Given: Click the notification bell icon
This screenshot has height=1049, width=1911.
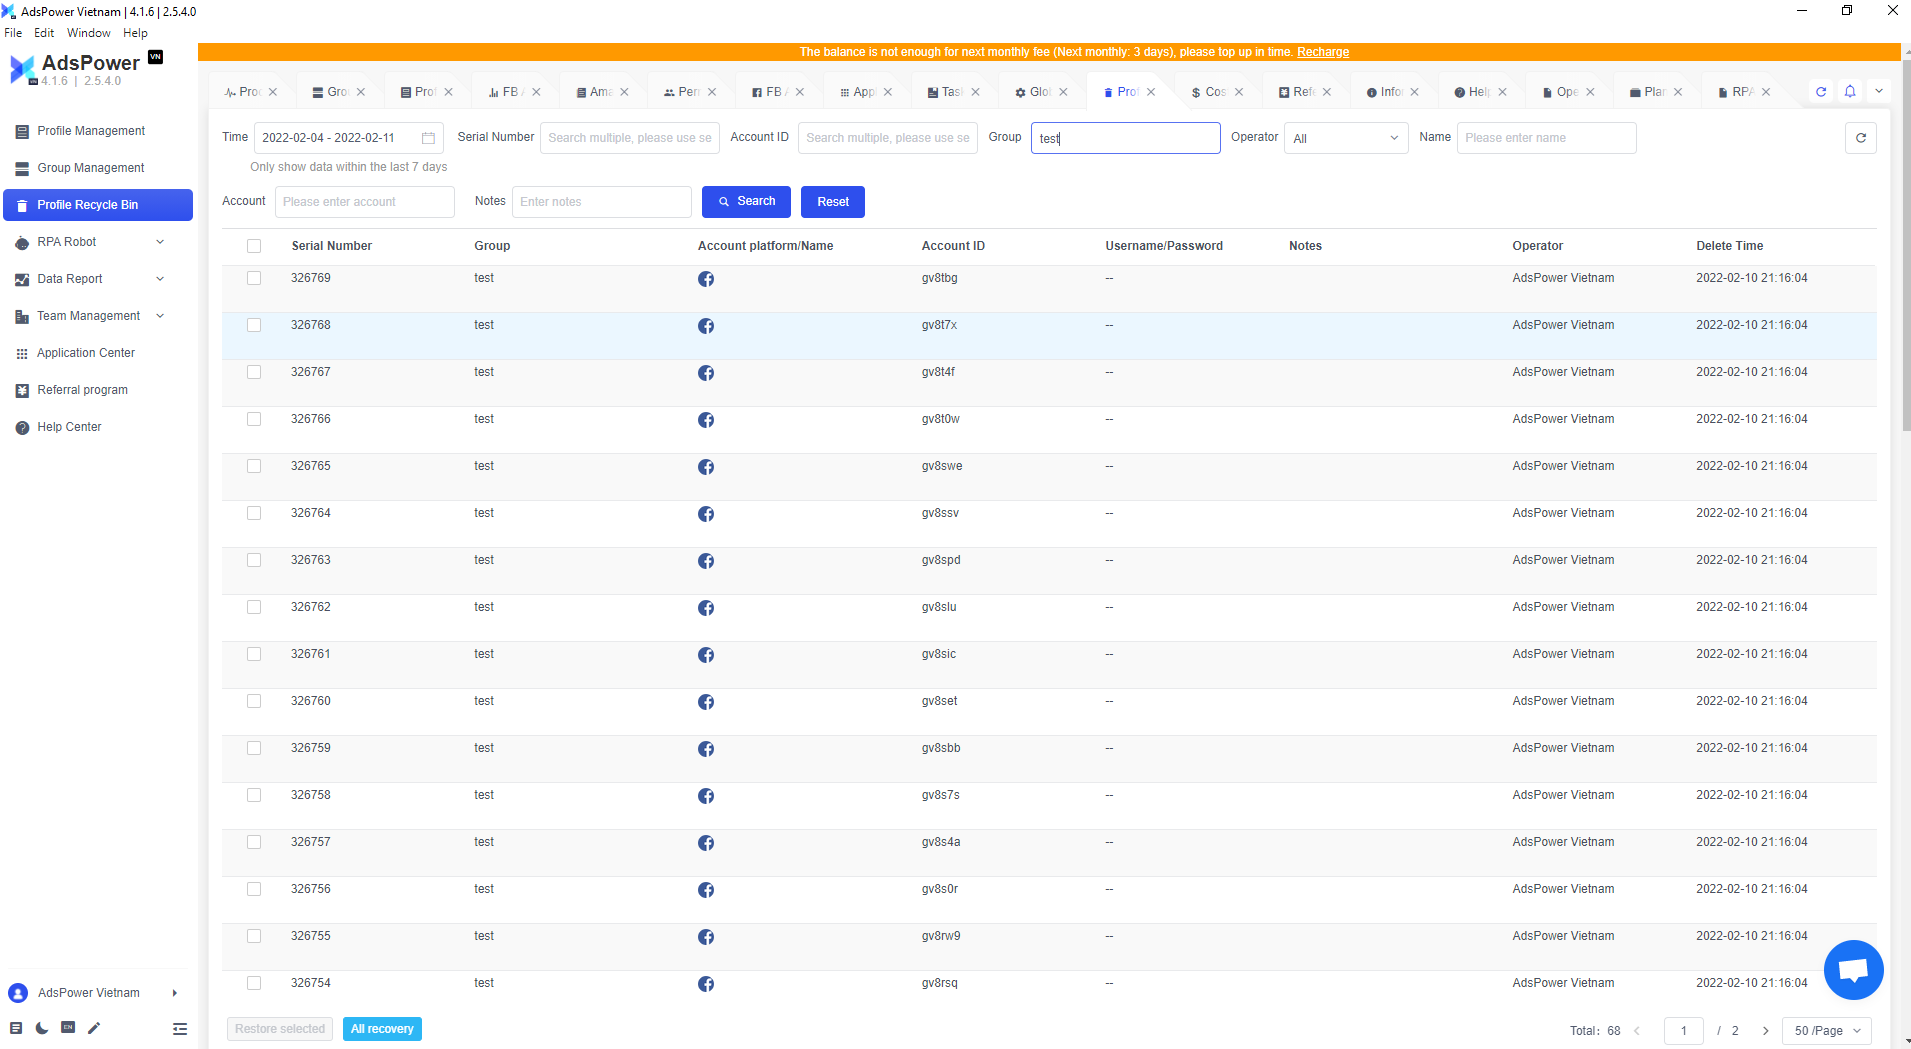Looking at the screenshot, I should (1850, 91).
